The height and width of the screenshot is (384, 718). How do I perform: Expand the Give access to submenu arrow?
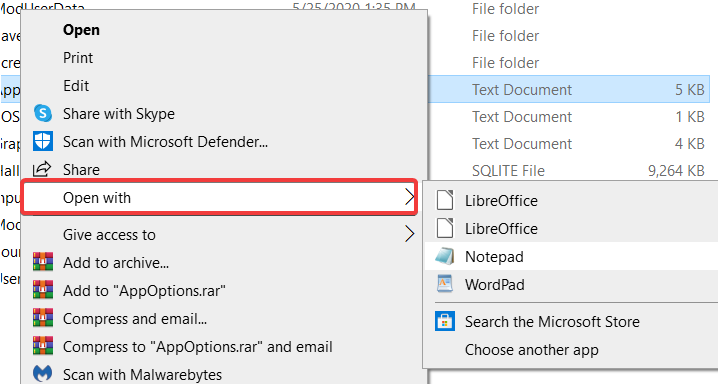[x=410, y=234]
